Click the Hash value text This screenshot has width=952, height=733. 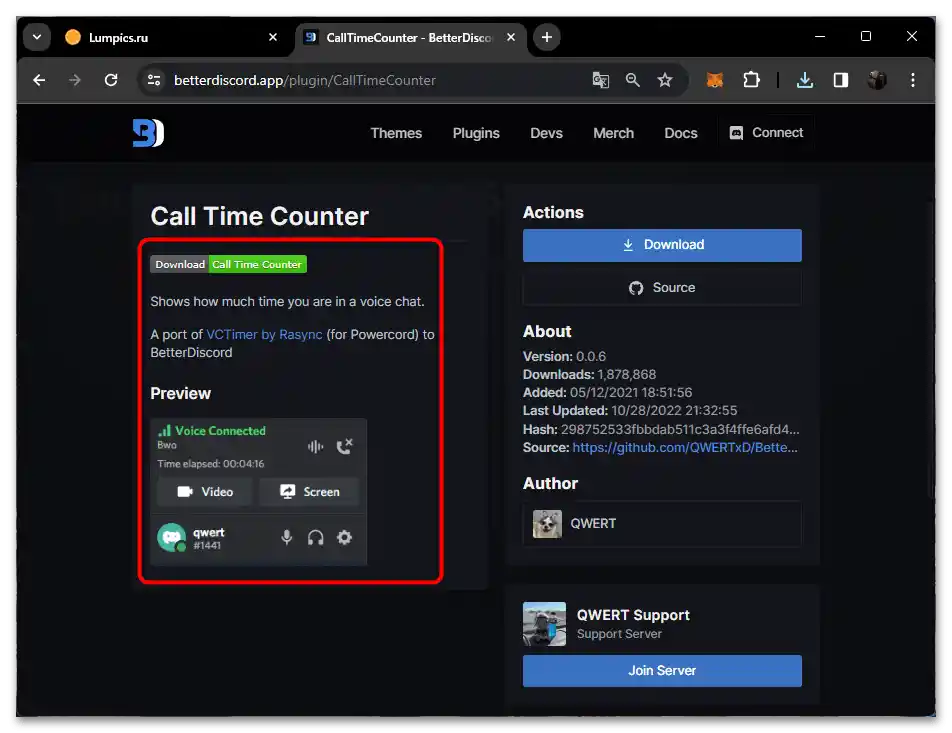click(x=680, y=429)
